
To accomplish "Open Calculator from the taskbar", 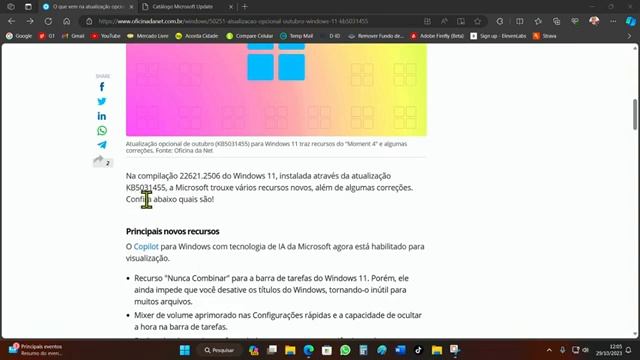I will [x=363, y=350].
